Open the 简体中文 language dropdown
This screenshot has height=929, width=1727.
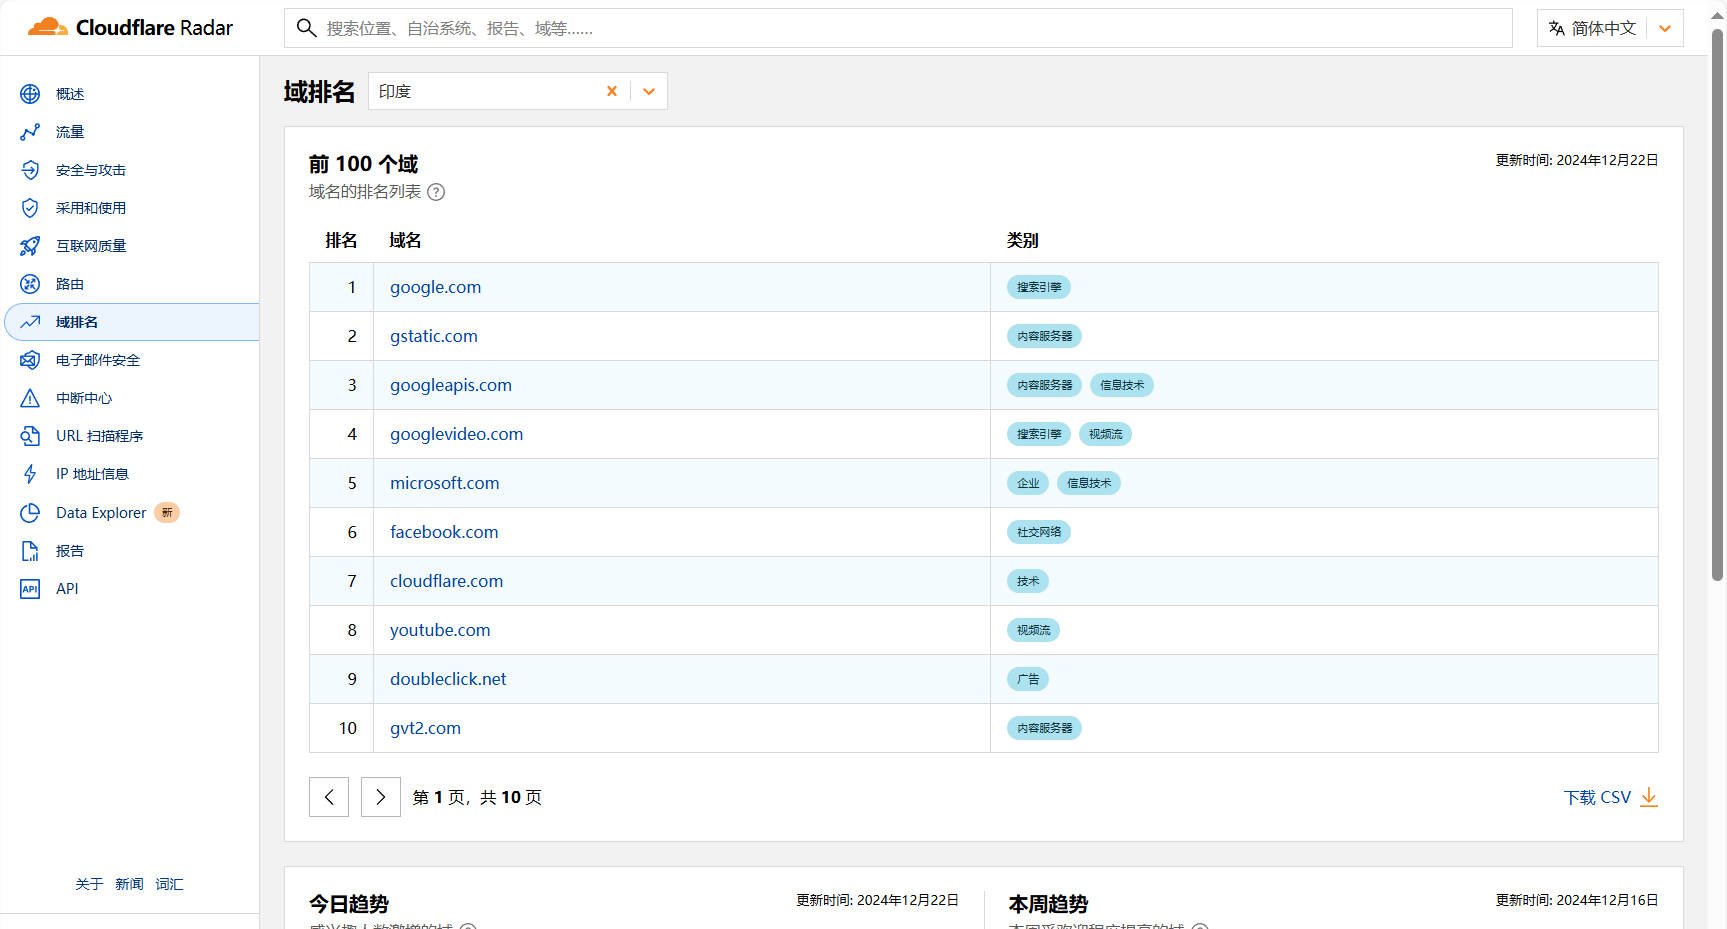pos(1610,28)
